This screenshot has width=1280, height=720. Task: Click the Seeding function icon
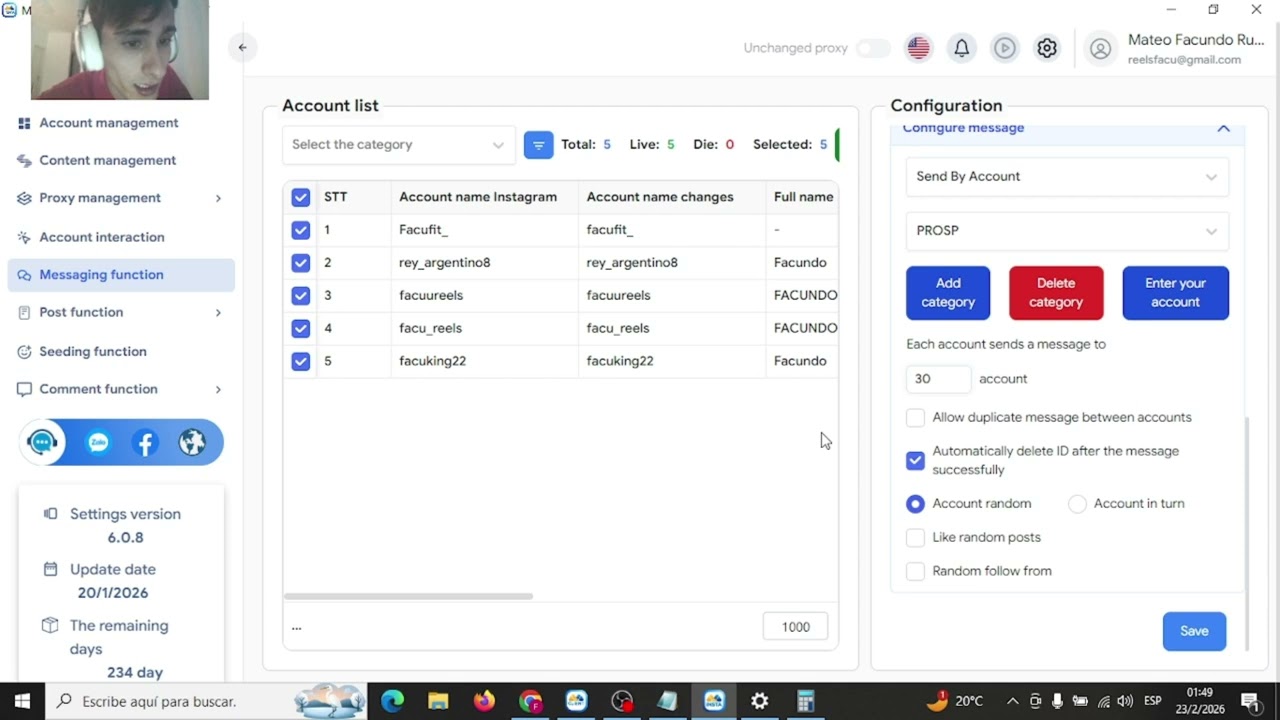pos(24,351)
